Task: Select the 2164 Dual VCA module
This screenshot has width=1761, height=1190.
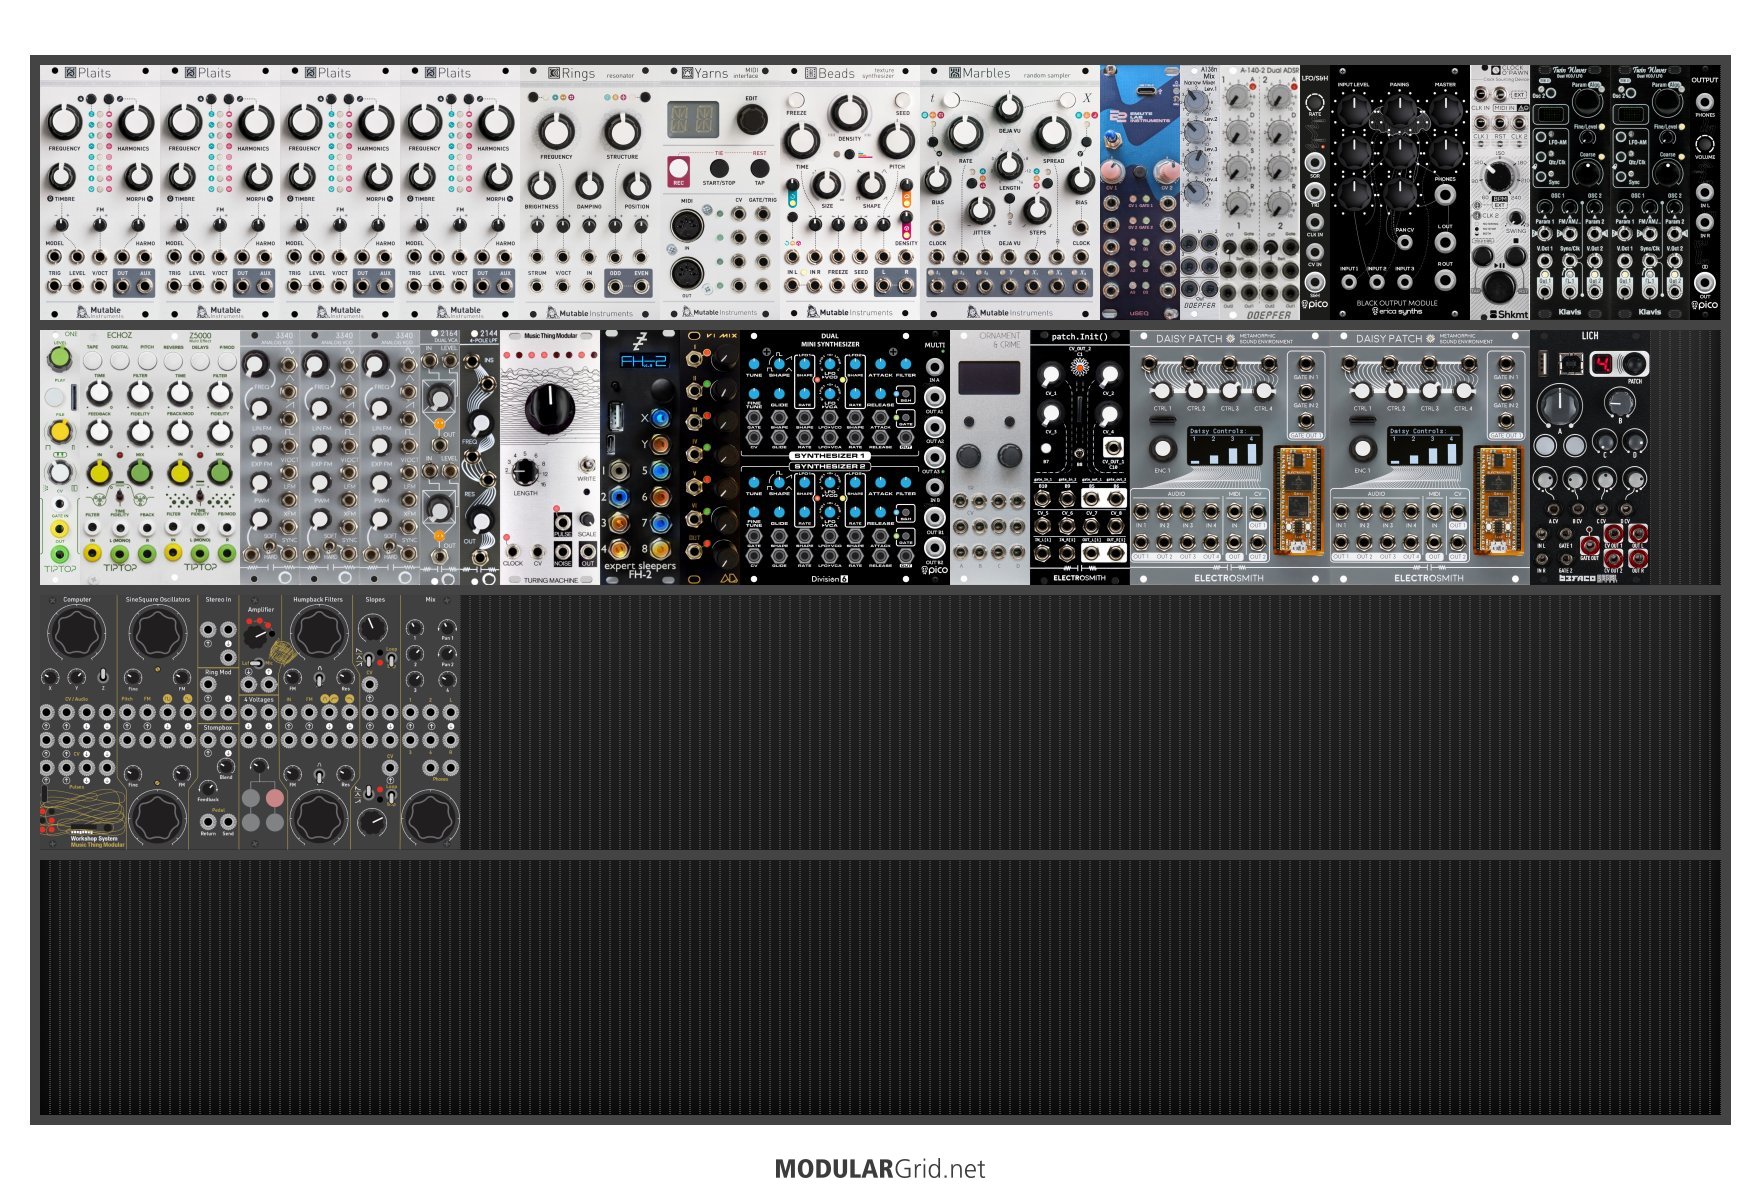Action: (x=440, y=457)
